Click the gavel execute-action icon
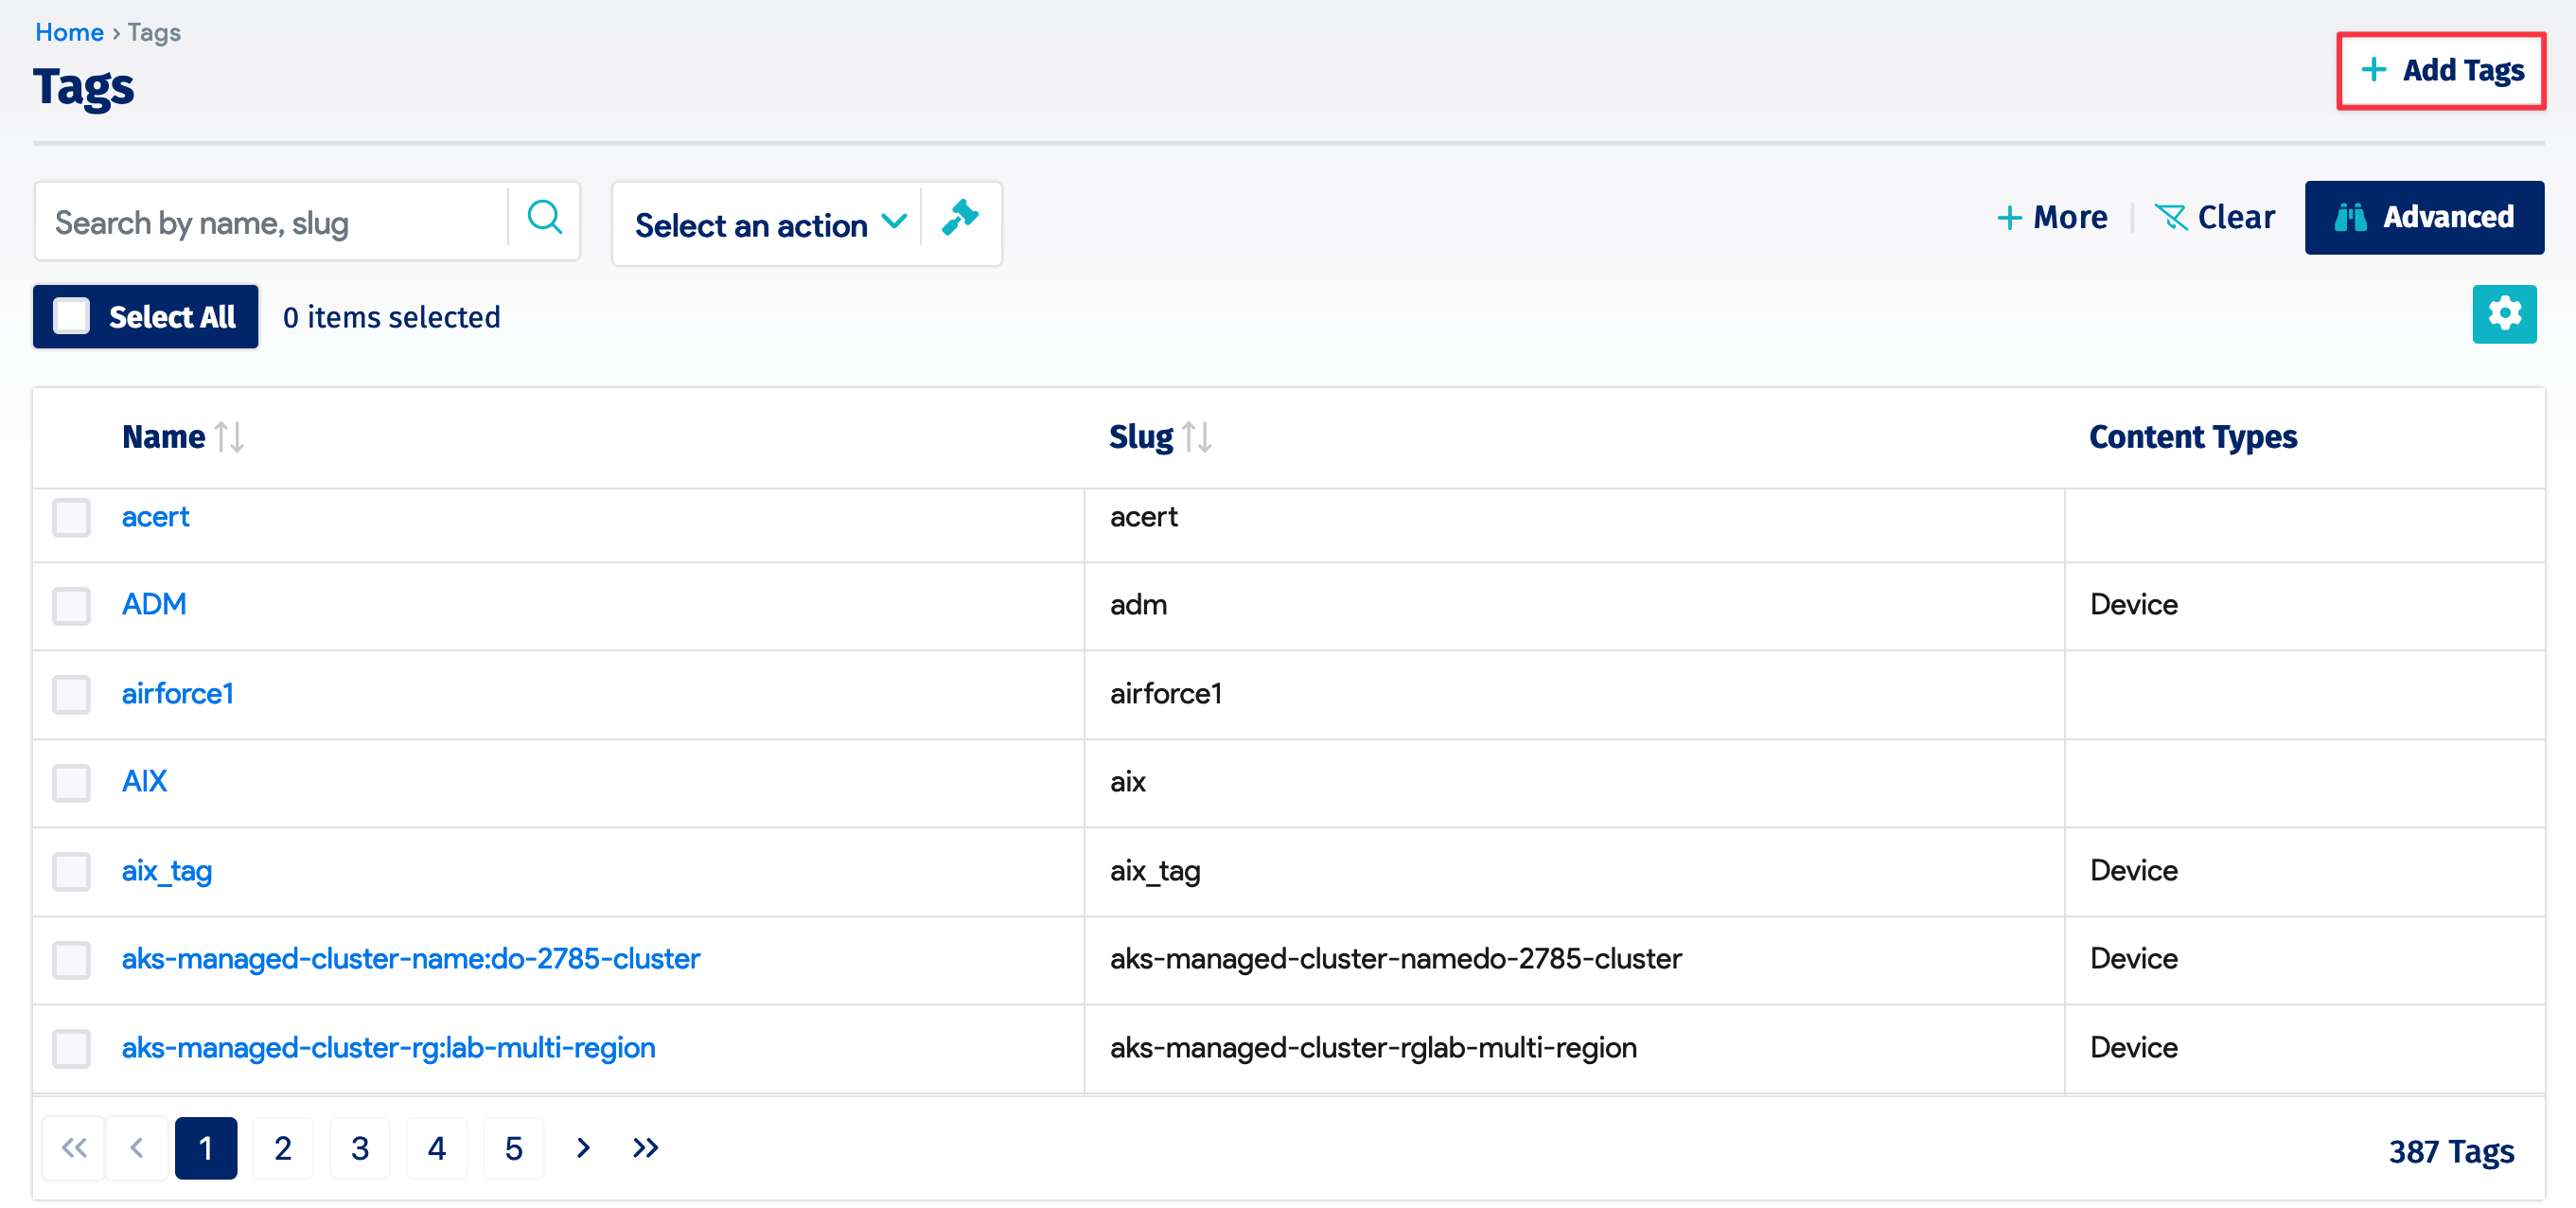2576x1208 pixels. [960, 219]
